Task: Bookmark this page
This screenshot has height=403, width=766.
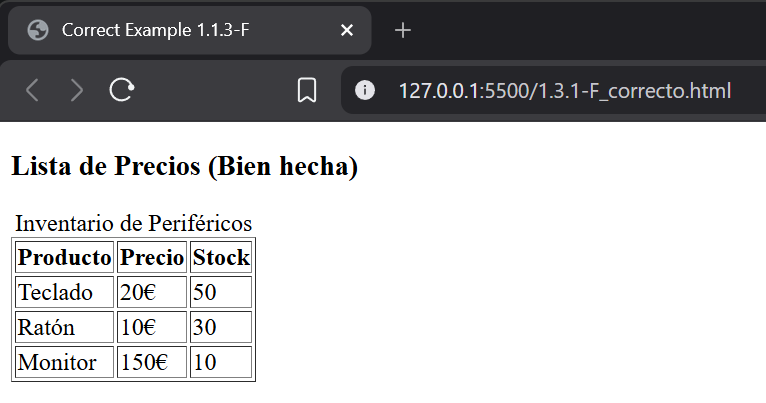Action: pos(307,91)
